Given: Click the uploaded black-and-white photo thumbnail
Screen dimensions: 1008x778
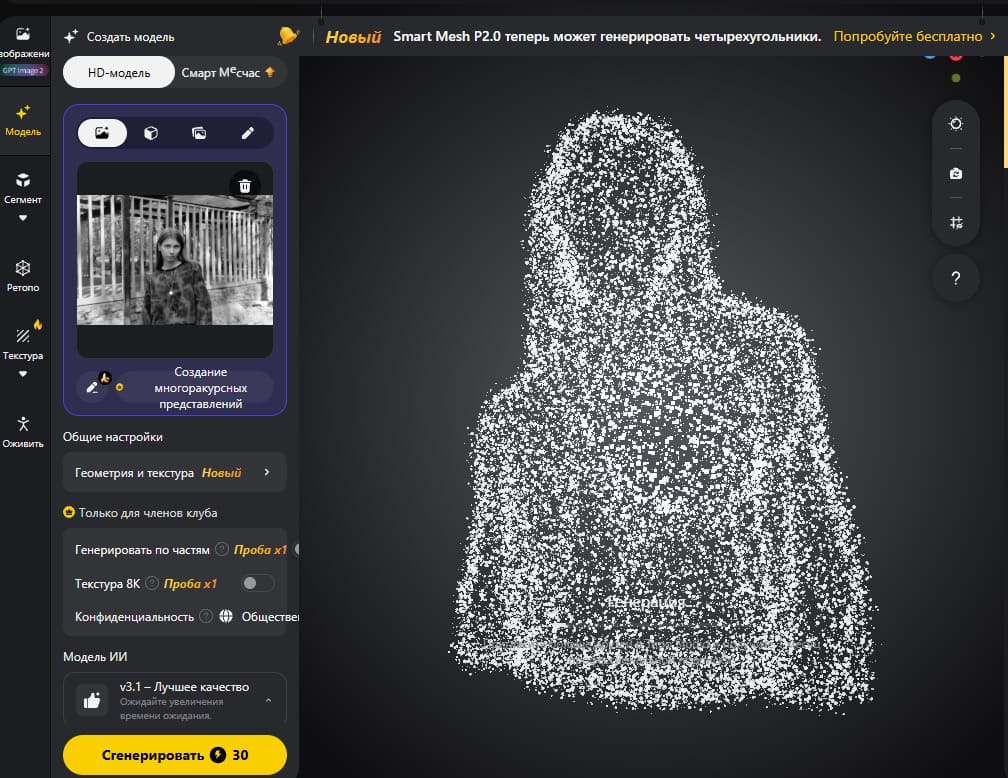Looking at the screenshot, I should (175, 260).
